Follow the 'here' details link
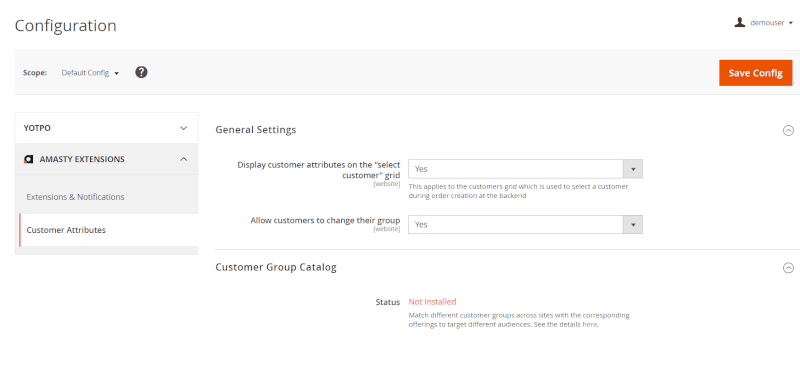This screenshot has width=800, height=368. [589, 324]
